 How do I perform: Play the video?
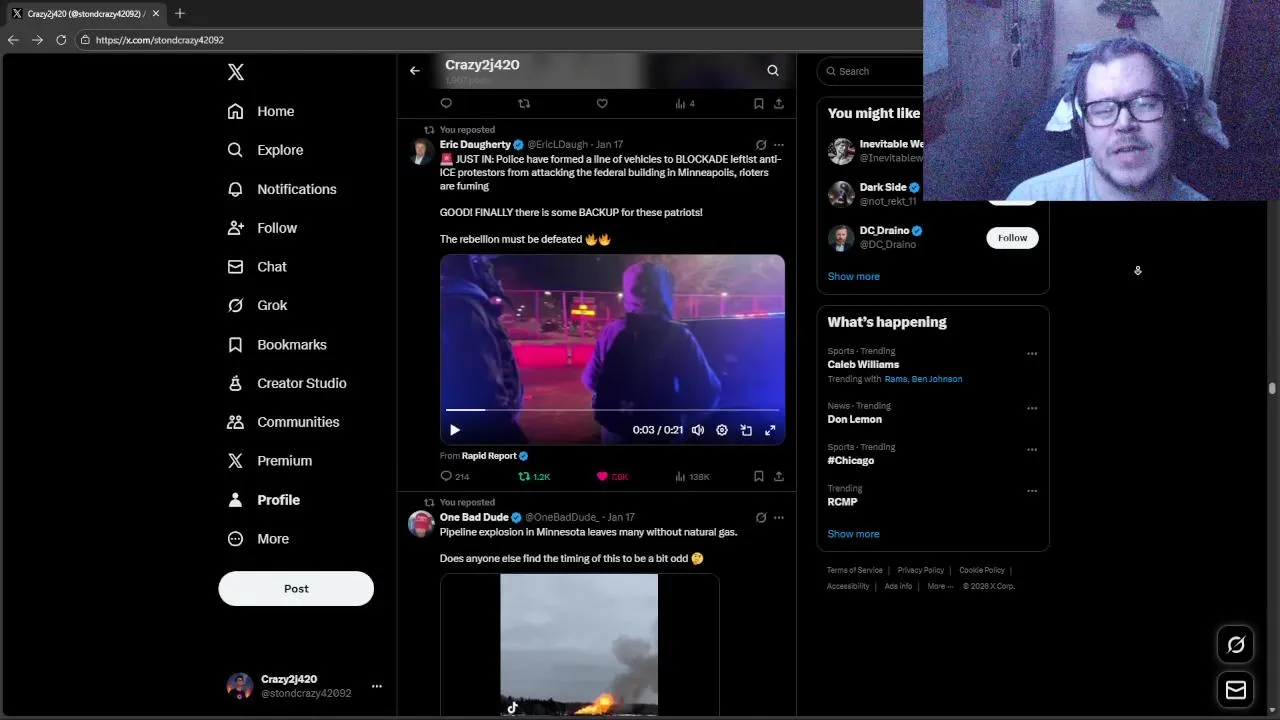click(x=455, y=430)
